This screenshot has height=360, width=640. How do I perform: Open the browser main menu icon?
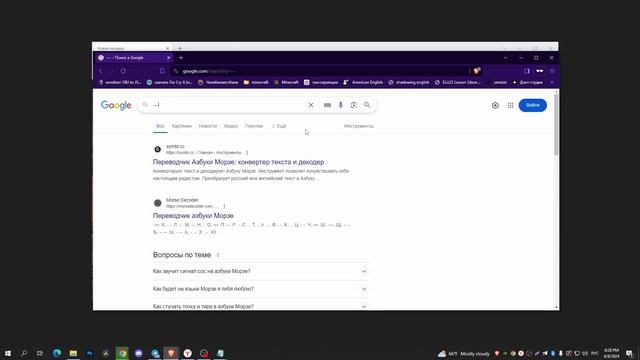552,71
